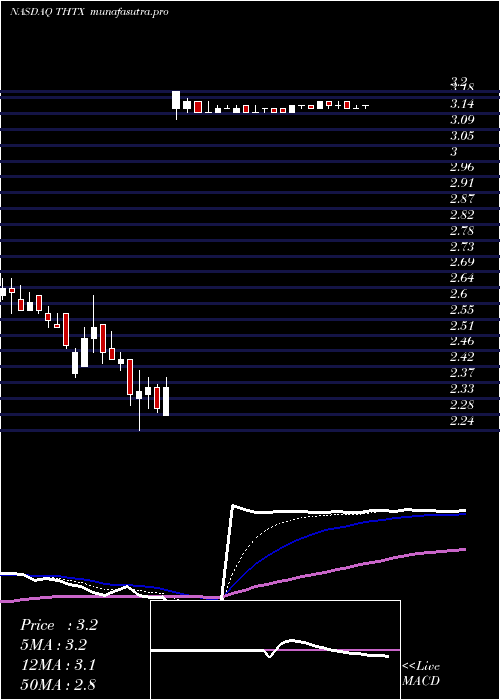Select the 2.69 price axis label

point(462,262)
